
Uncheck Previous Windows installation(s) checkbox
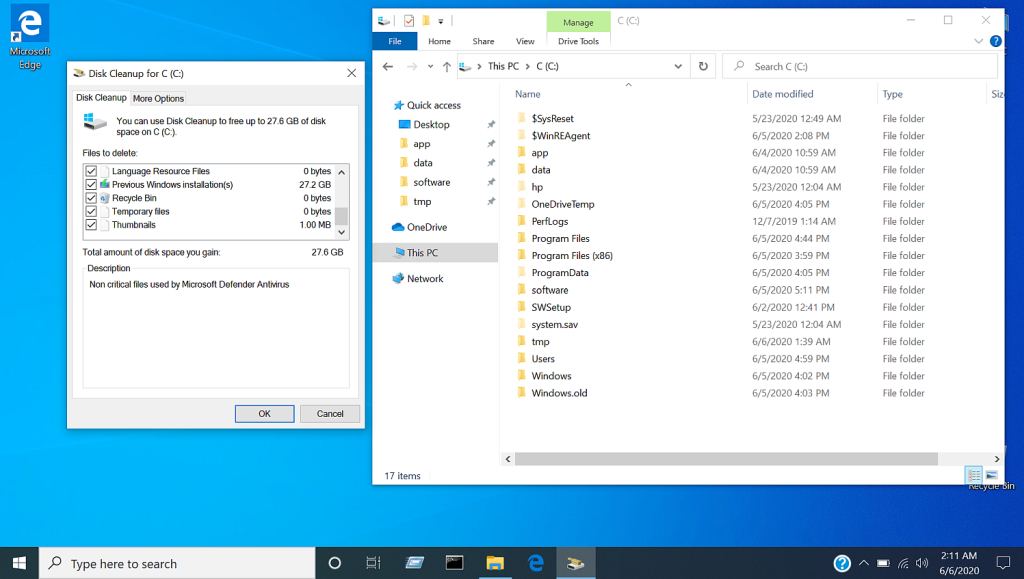click(x=91, y=185)
